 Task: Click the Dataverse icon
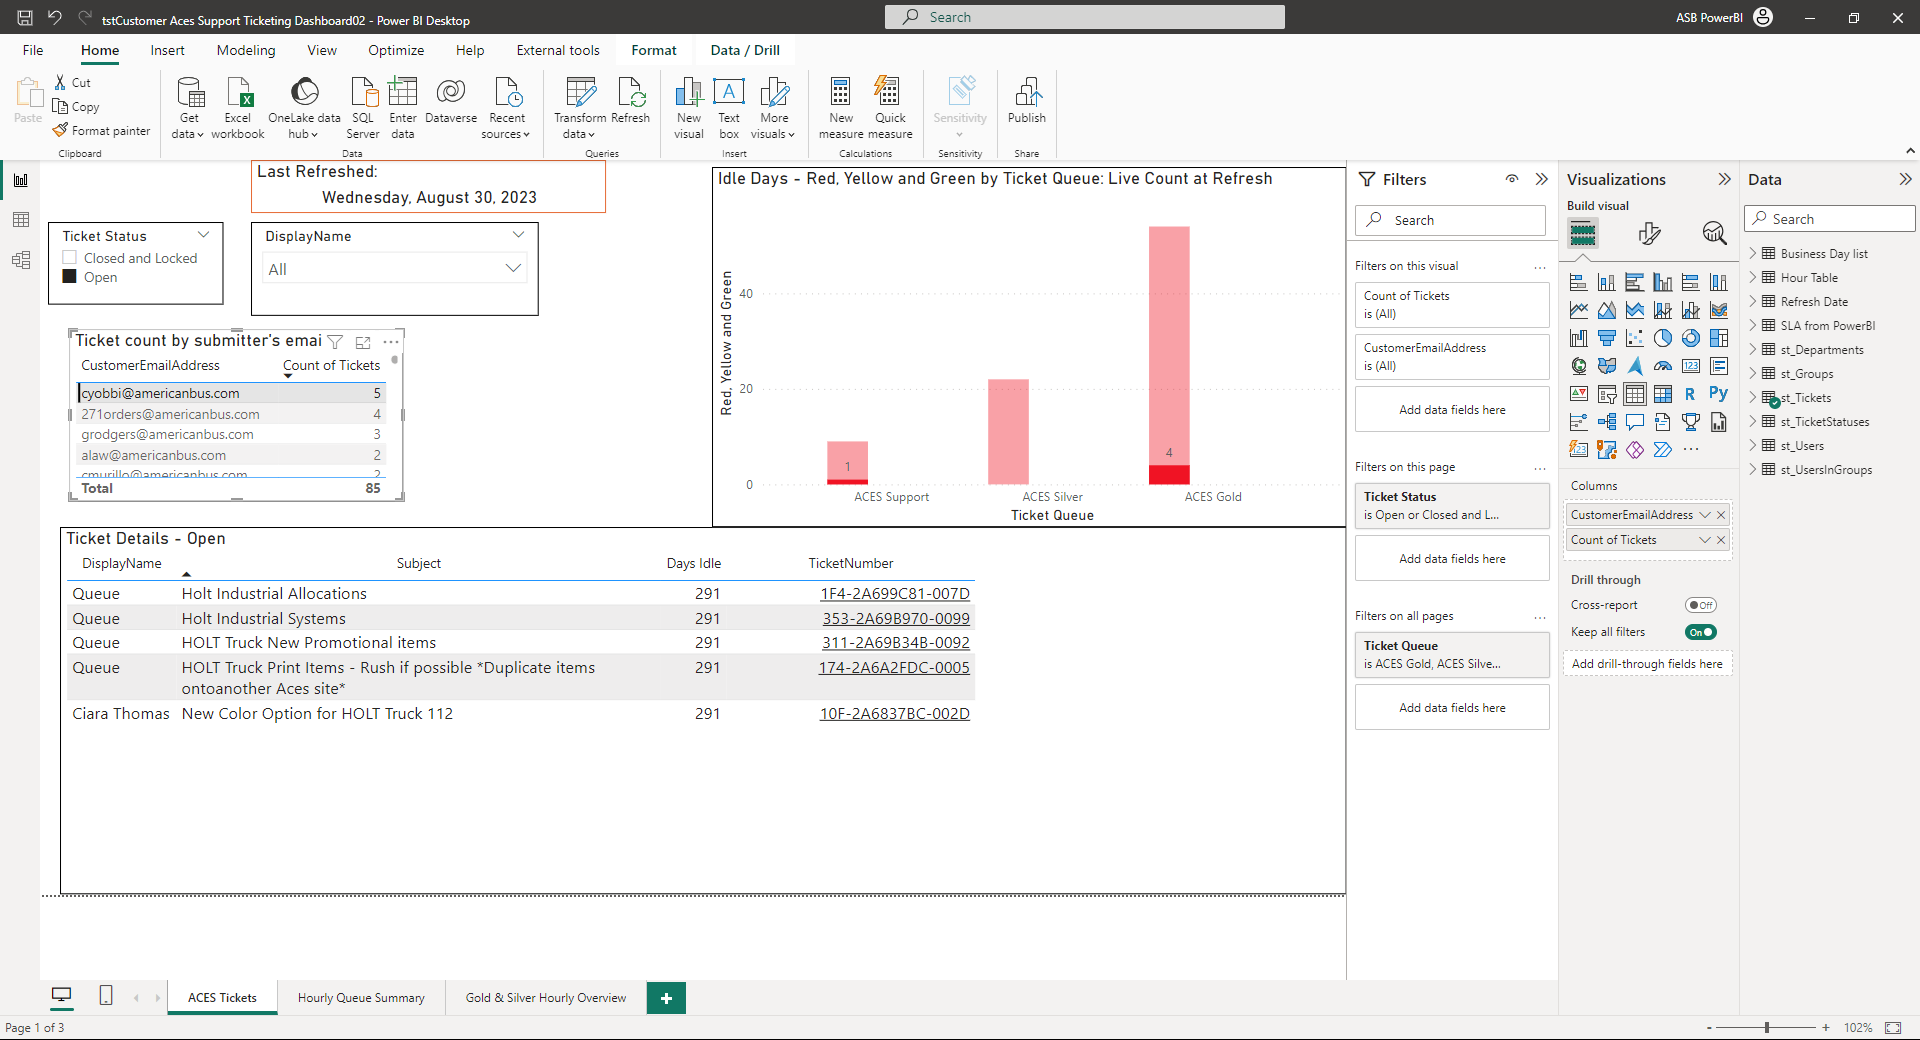tap(451, 100)
